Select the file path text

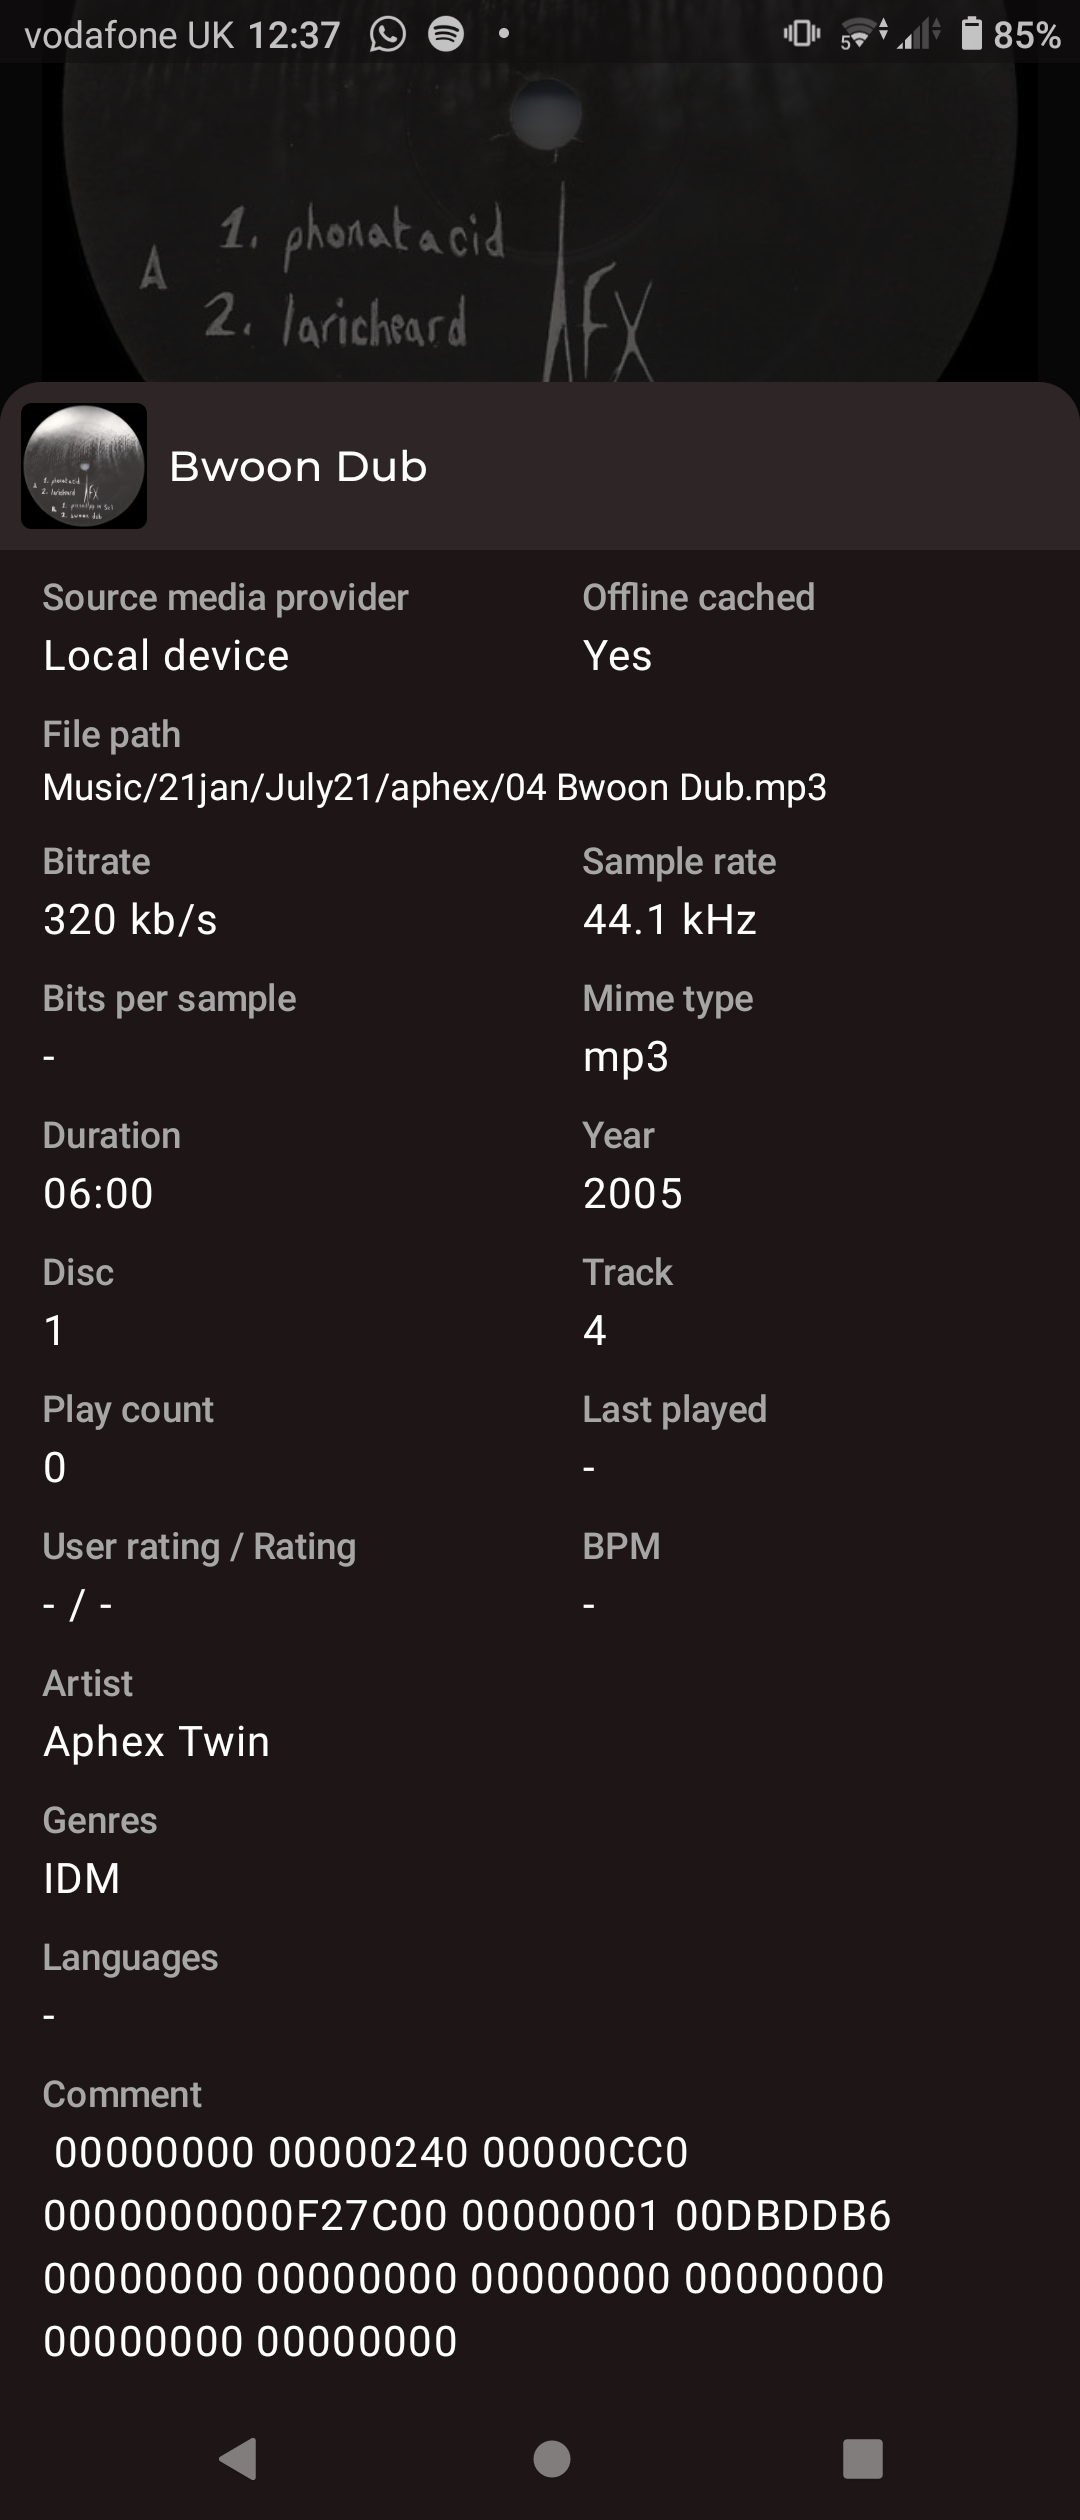click(x=435, y=788)
